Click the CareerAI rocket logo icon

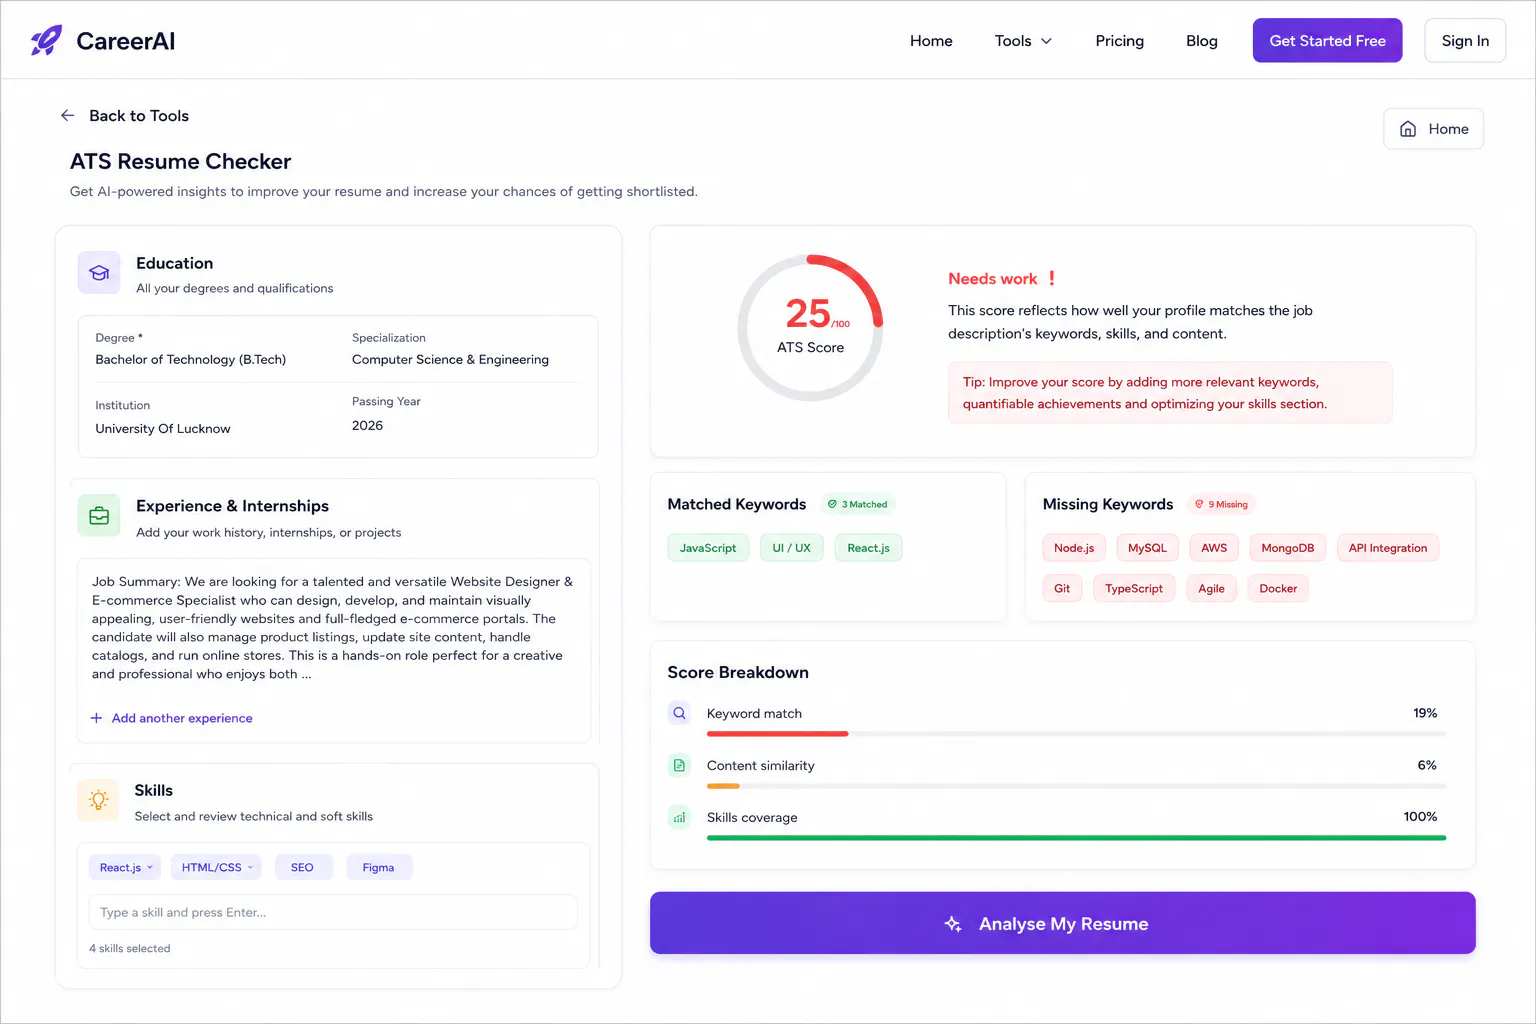point(46,40)
